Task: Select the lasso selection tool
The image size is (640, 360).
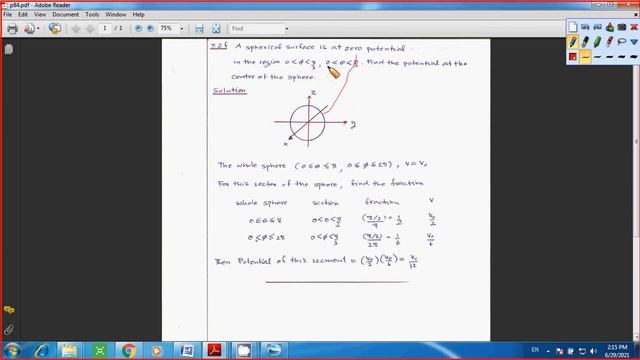Action: point(622,42)
